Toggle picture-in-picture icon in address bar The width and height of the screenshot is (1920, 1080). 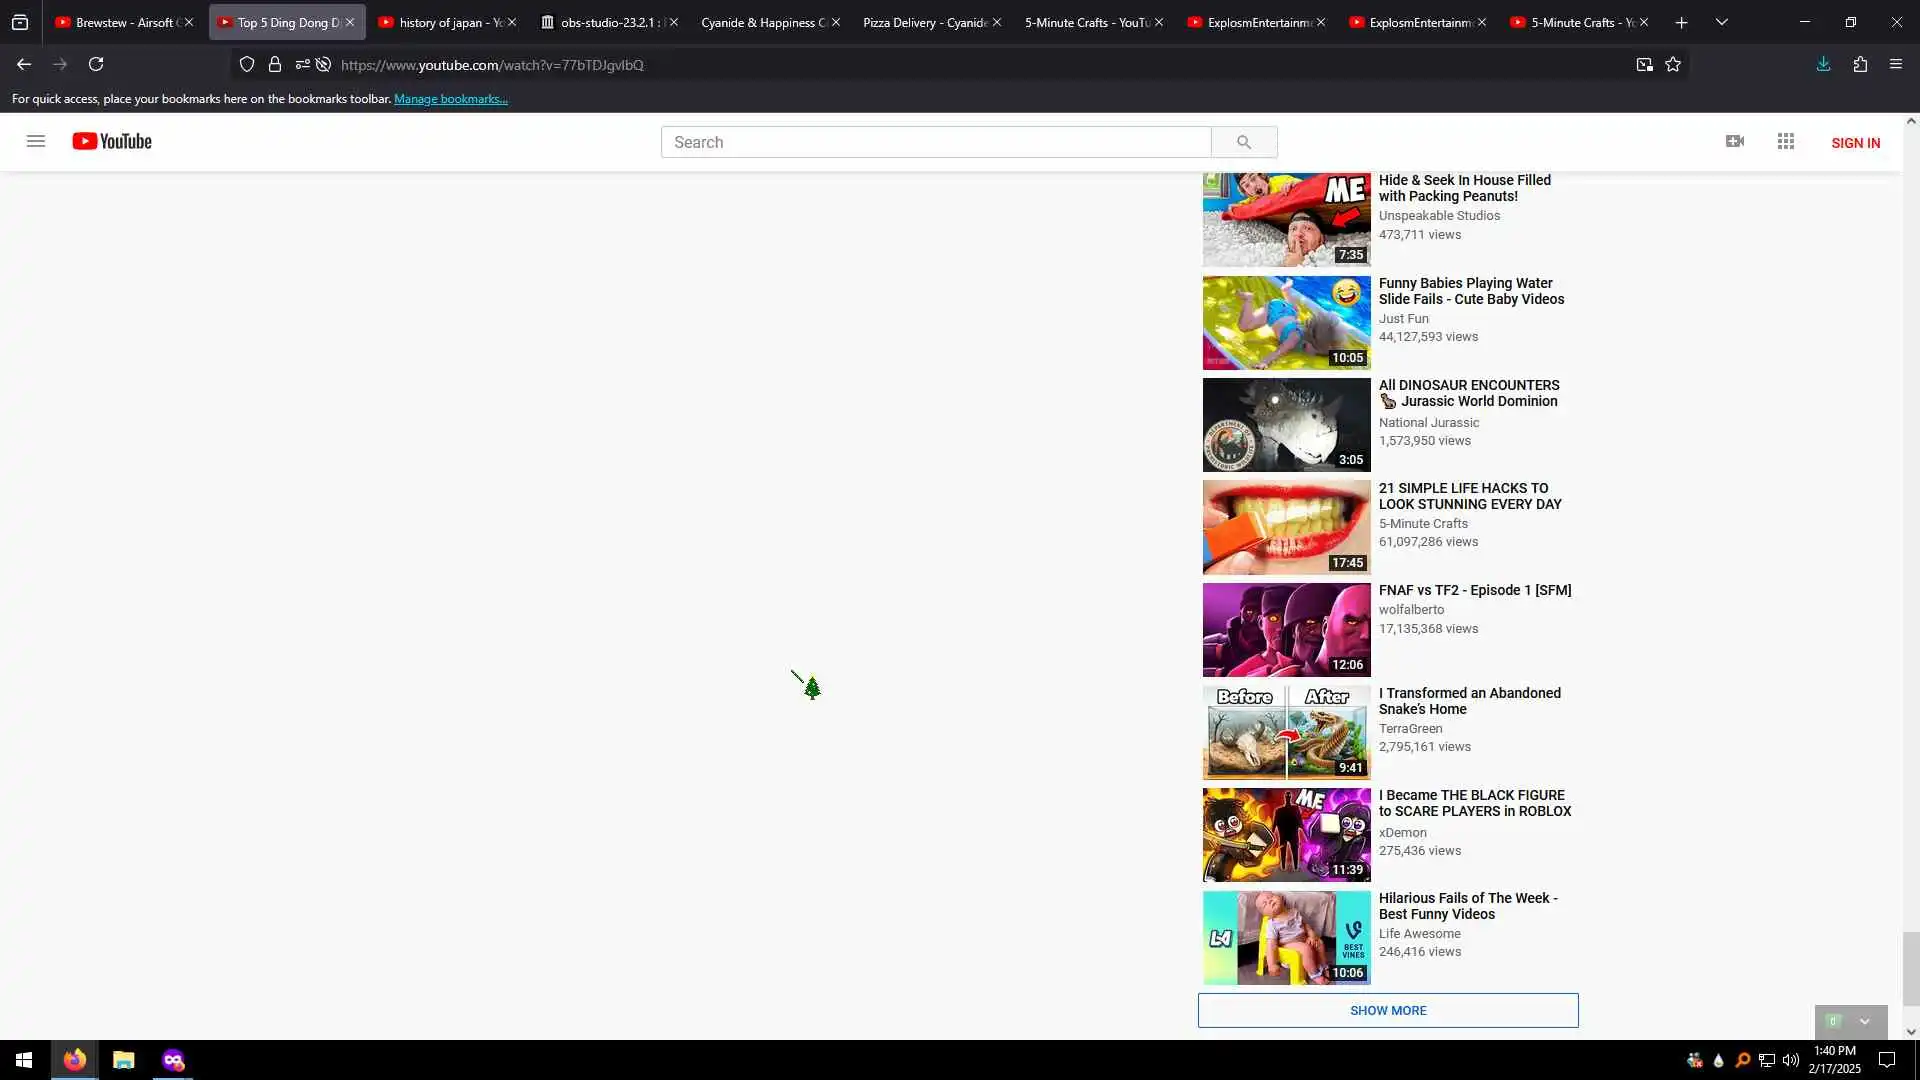point(1644,64)
